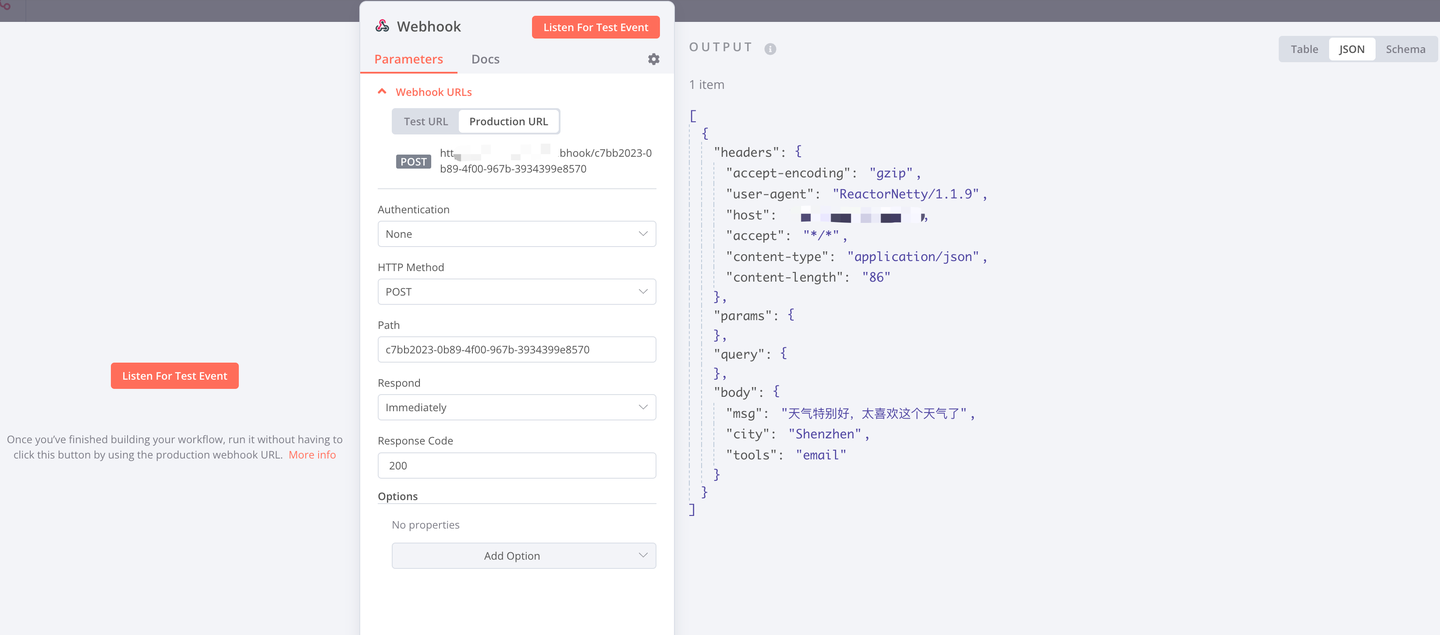This screenshot has height=635, width=1440.
Task: Click Listen For Test Event in node header
Action: tap(596, 27)
